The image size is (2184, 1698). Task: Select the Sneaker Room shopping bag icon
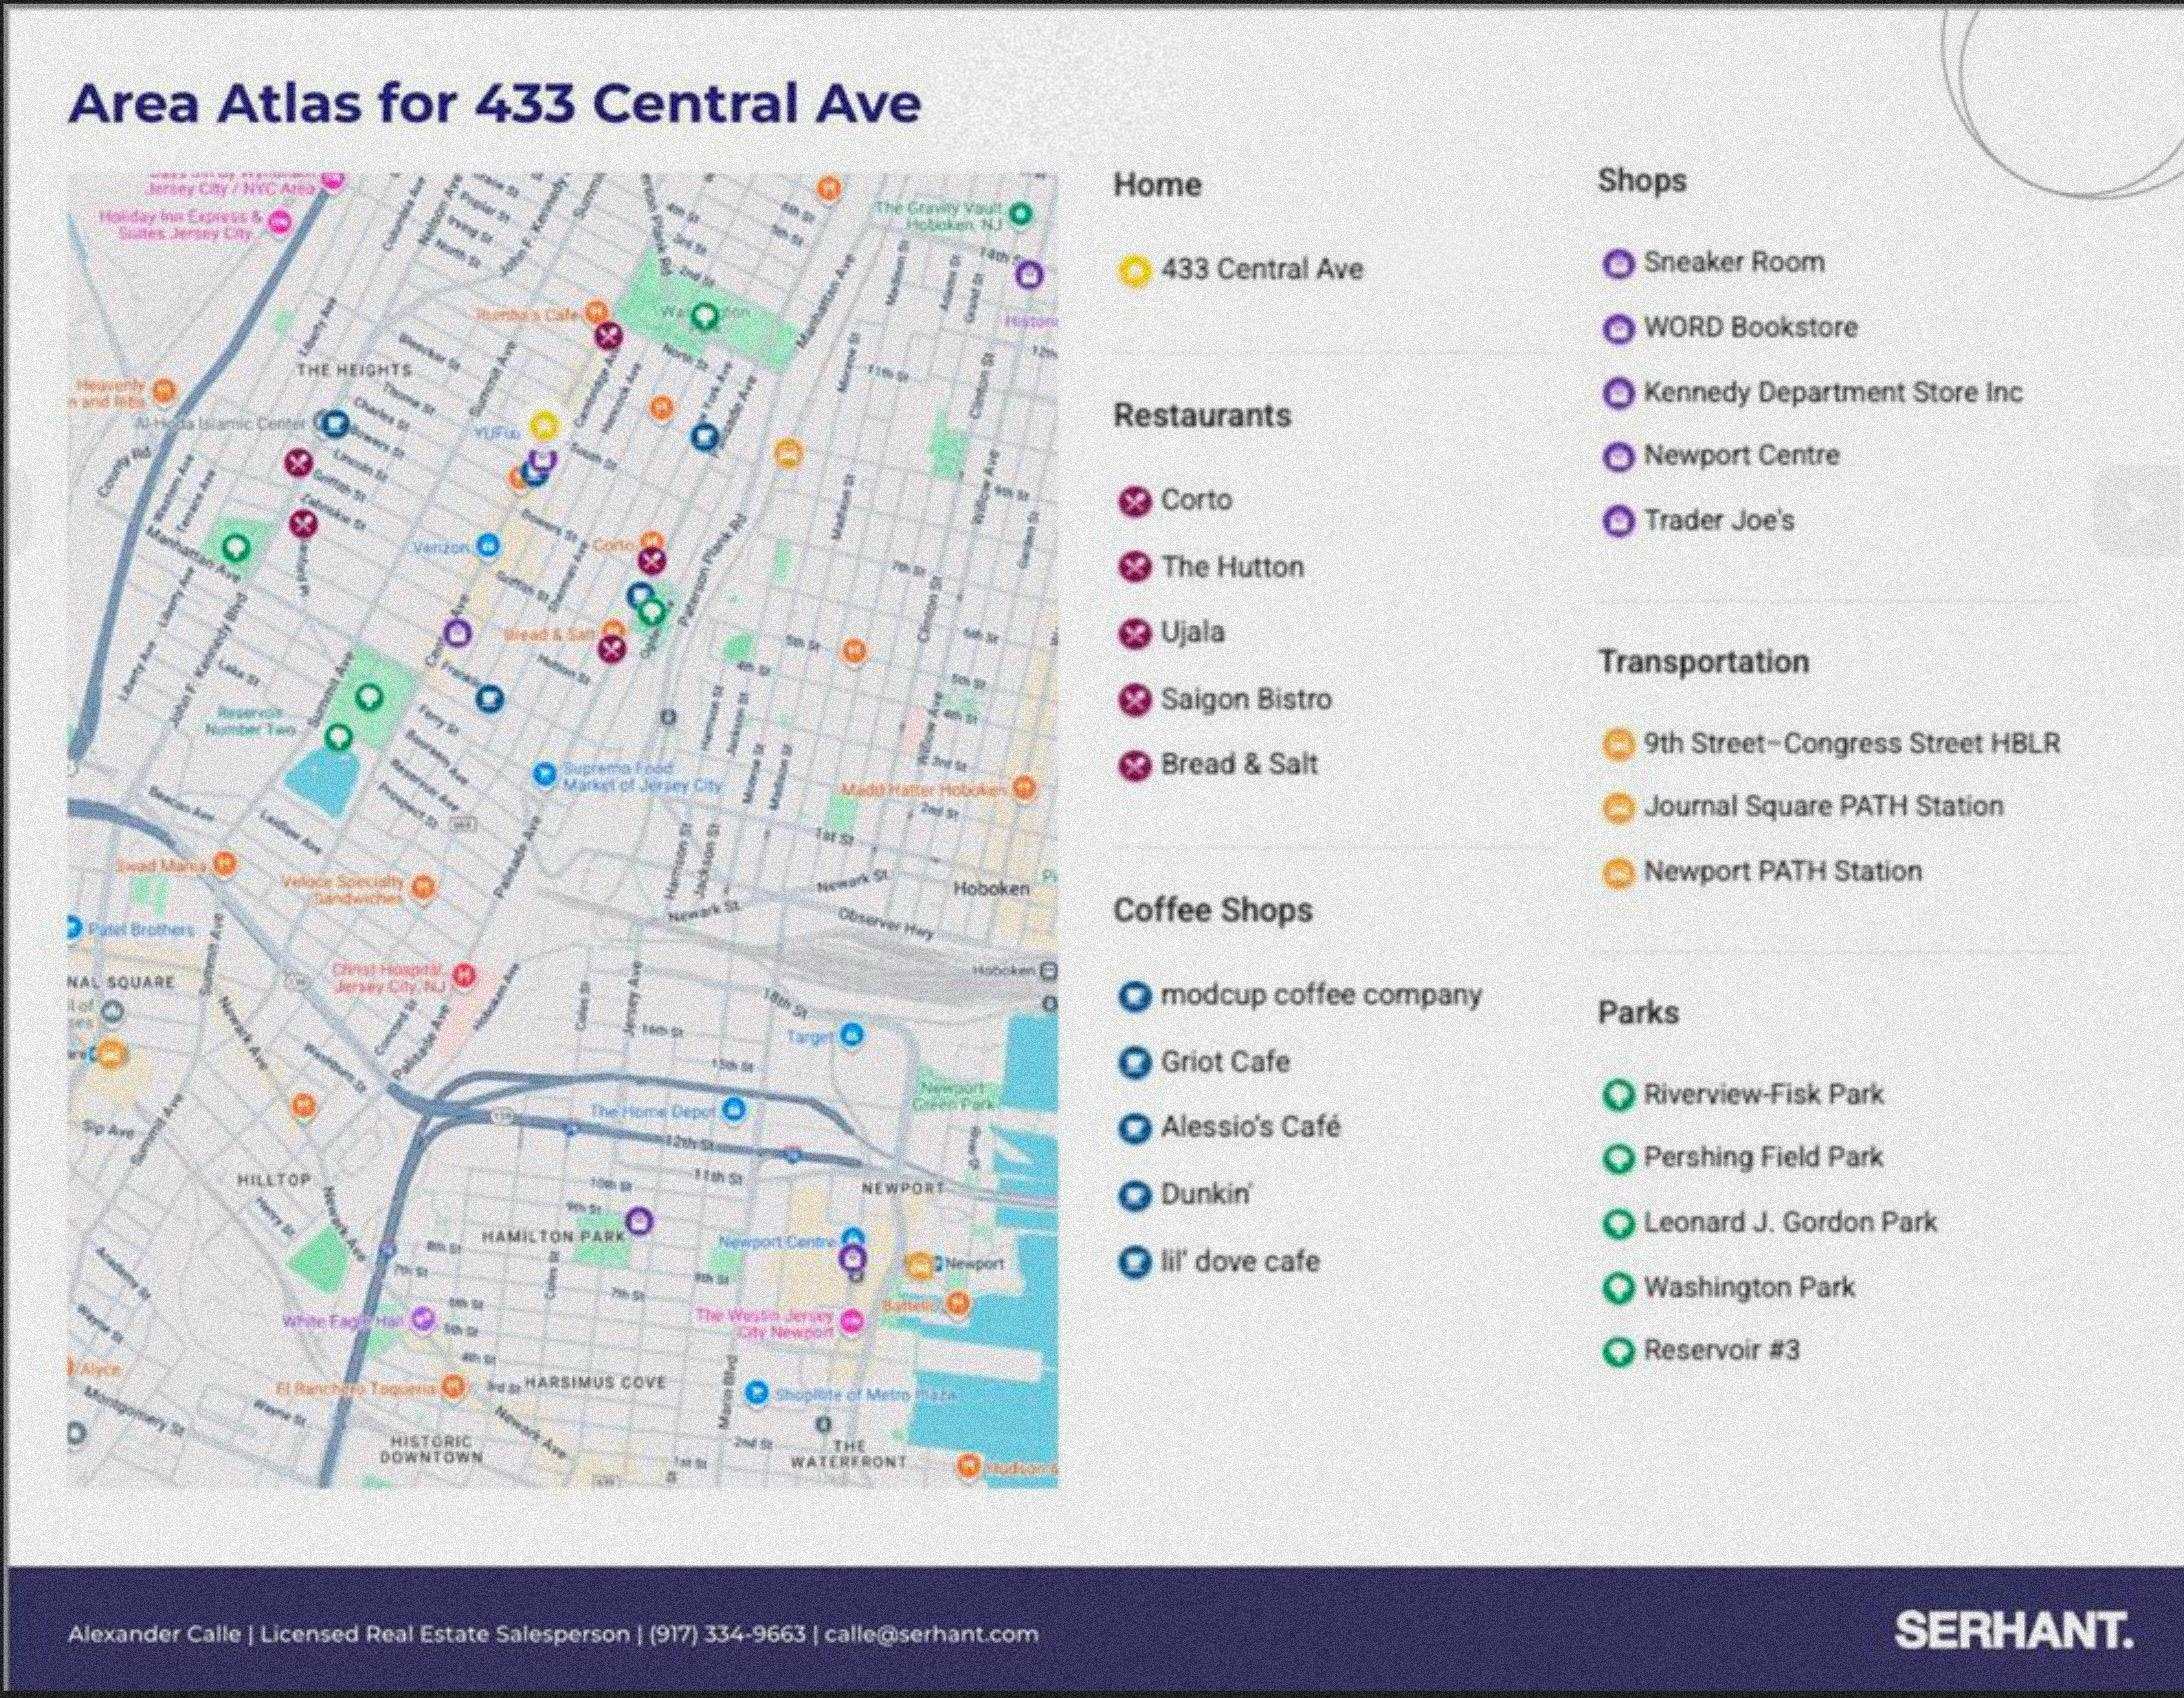(1618, 262)
